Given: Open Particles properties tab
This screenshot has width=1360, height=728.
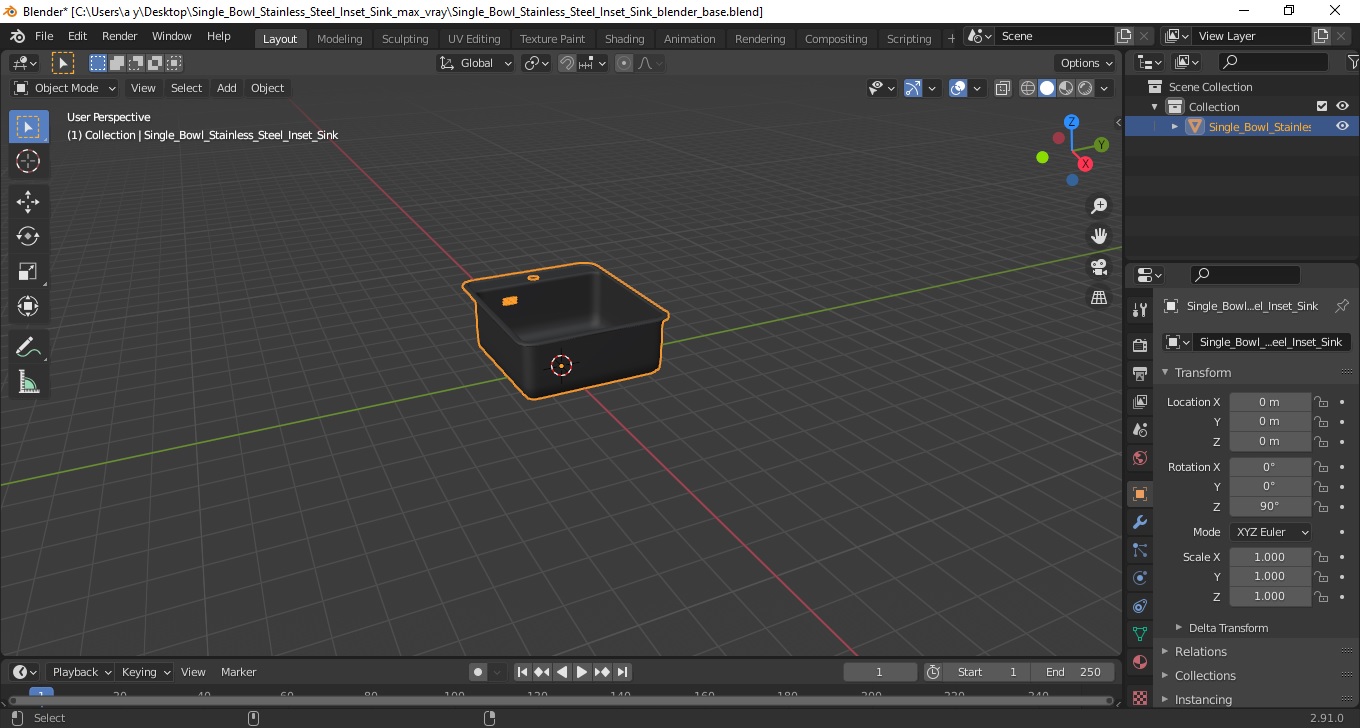Looking at the screenshot, I should point(1139,550).
